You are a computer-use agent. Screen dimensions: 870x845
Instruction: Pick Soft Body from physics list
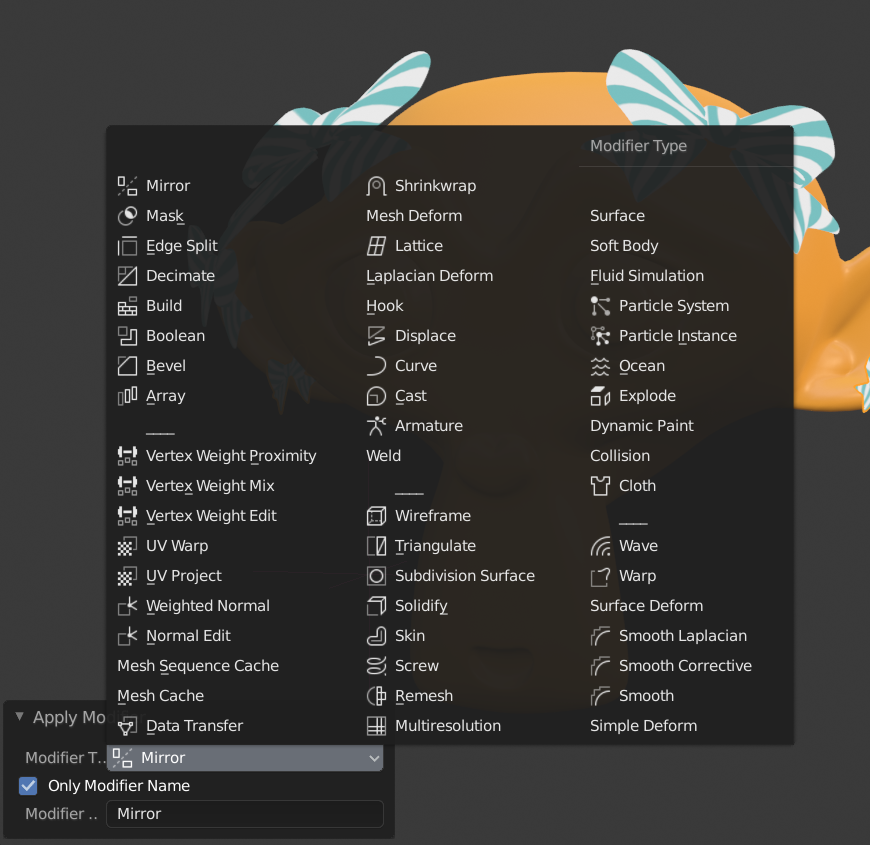[x=624, y=246]
